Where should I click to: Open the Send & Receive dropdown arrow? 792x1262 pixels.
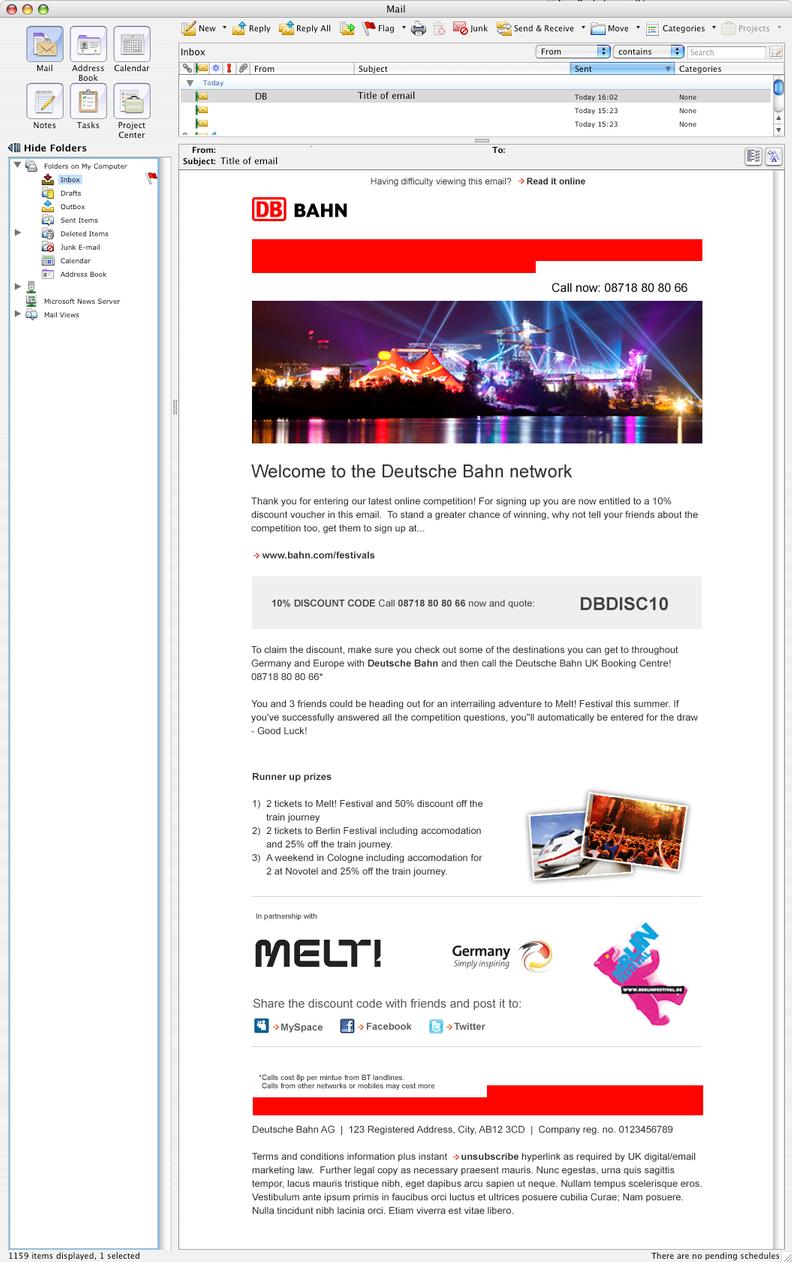582,28
